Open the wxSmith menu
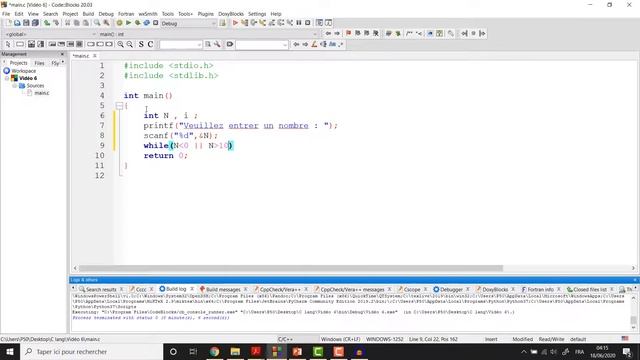640x360 pixels. pyautogui.click(x=148, y=14)
